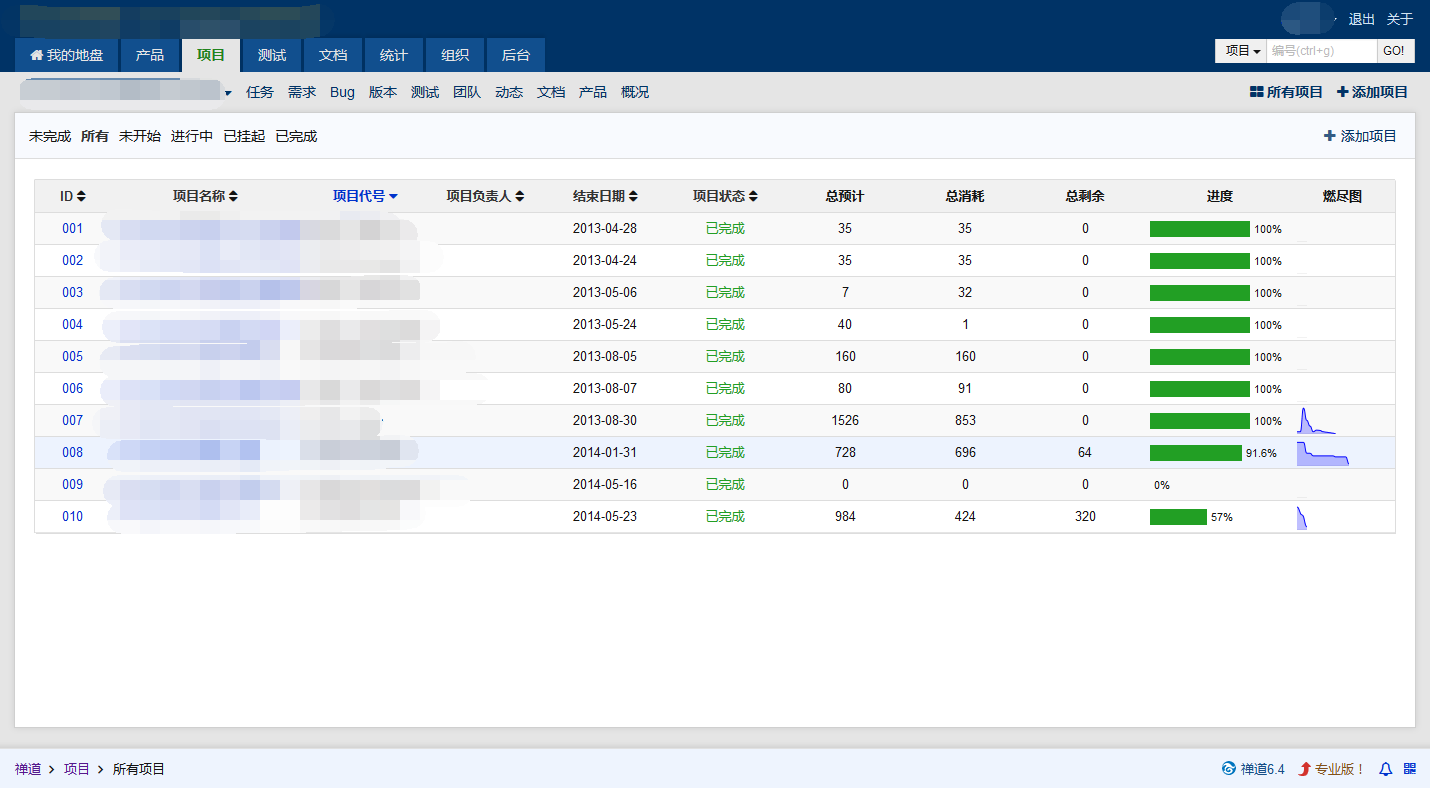
Task: Expand the 项目 search type dropdown
Action: tap(1241, 51)
